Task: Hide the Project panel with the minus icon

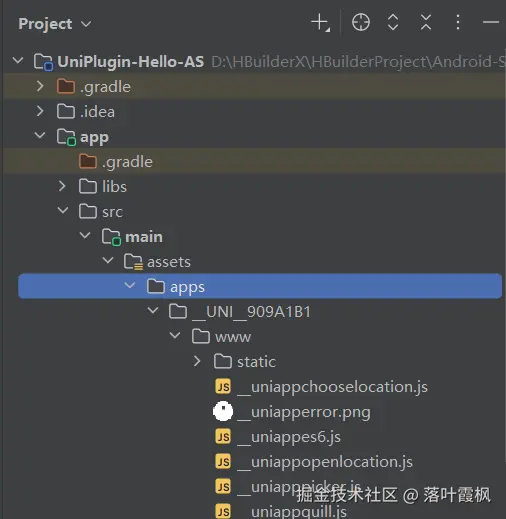Action: 490,23
